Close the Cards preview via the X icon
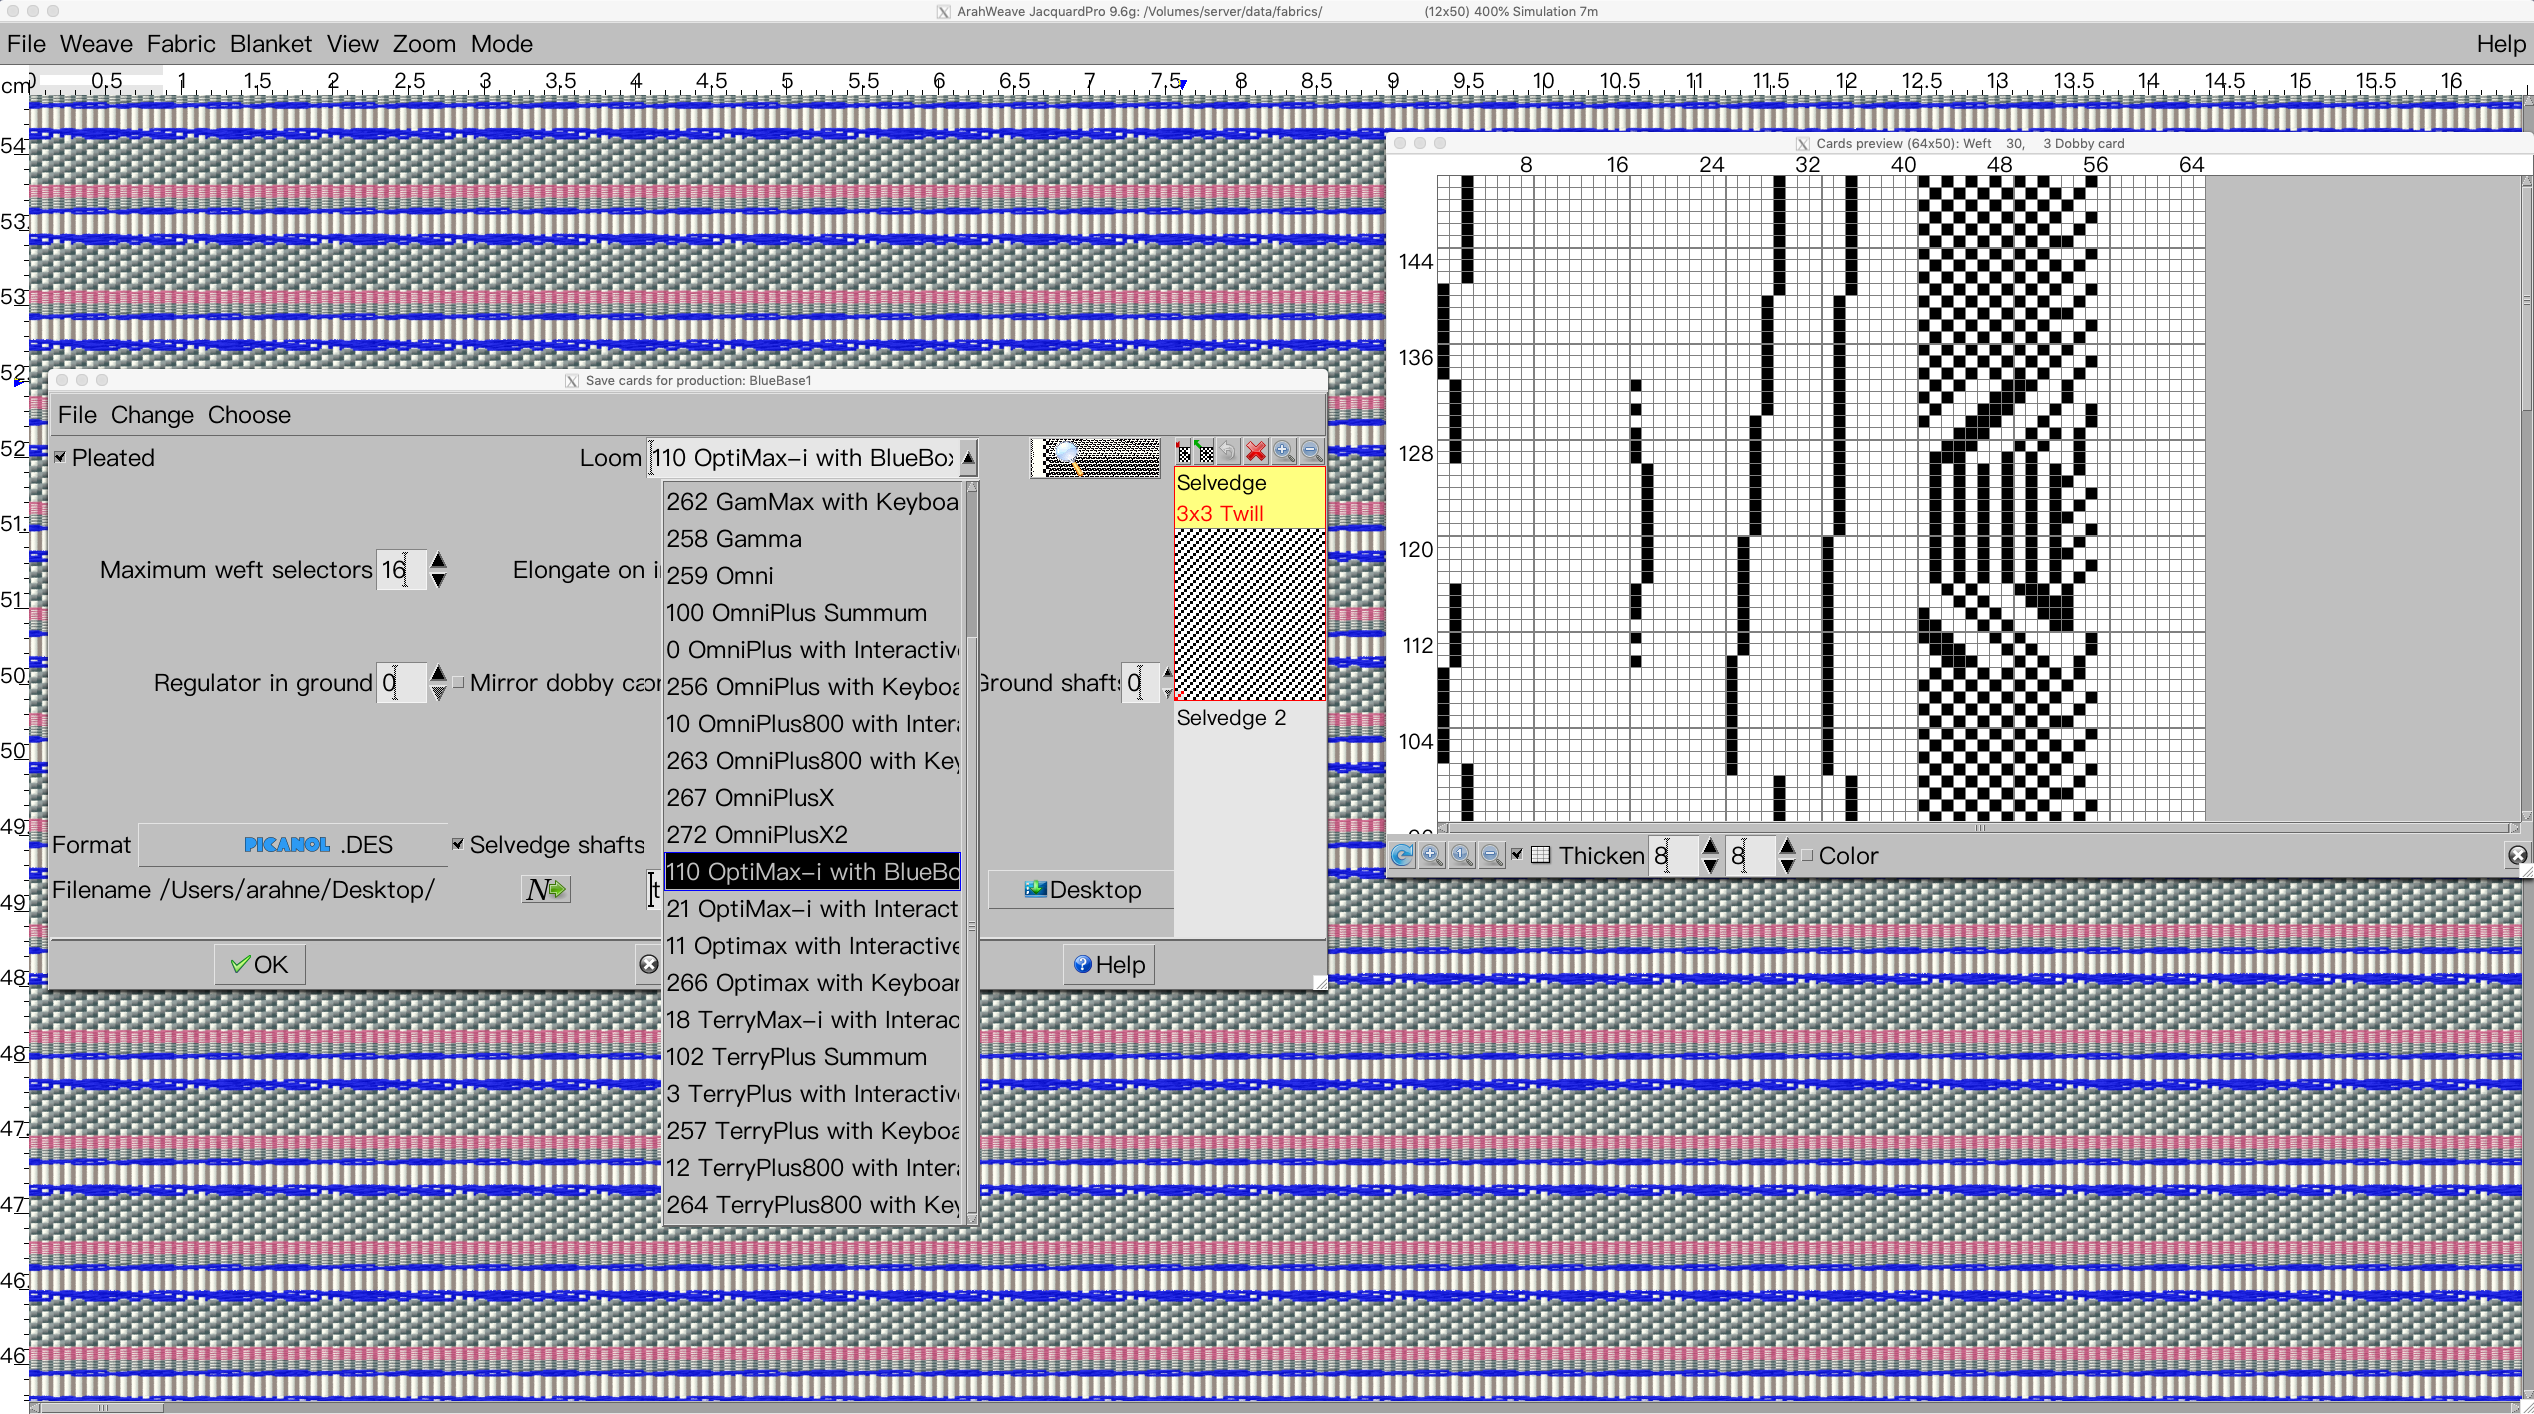The image size is (2534, 1414). [x=2518, y=855]
